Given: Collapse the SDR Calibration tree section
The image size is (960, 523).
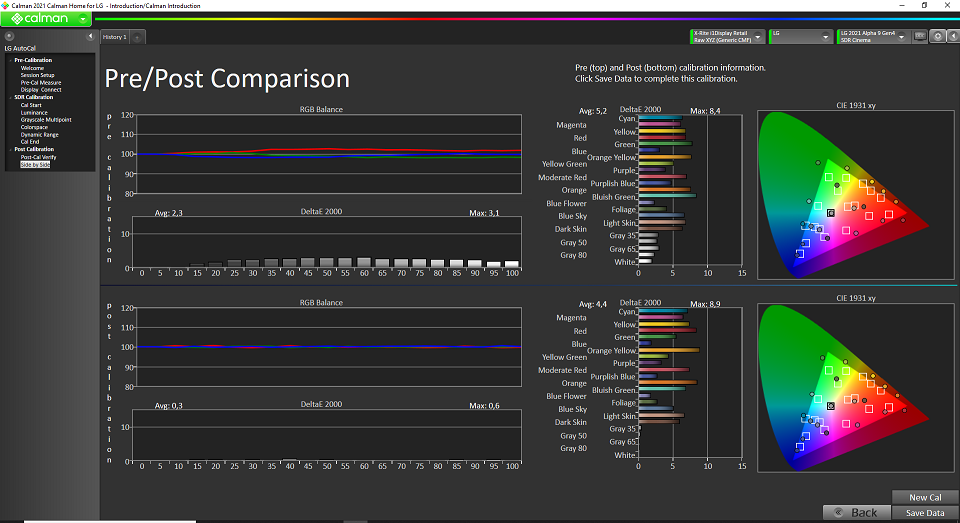Looking at the screenshot, I should click(10, 97).
